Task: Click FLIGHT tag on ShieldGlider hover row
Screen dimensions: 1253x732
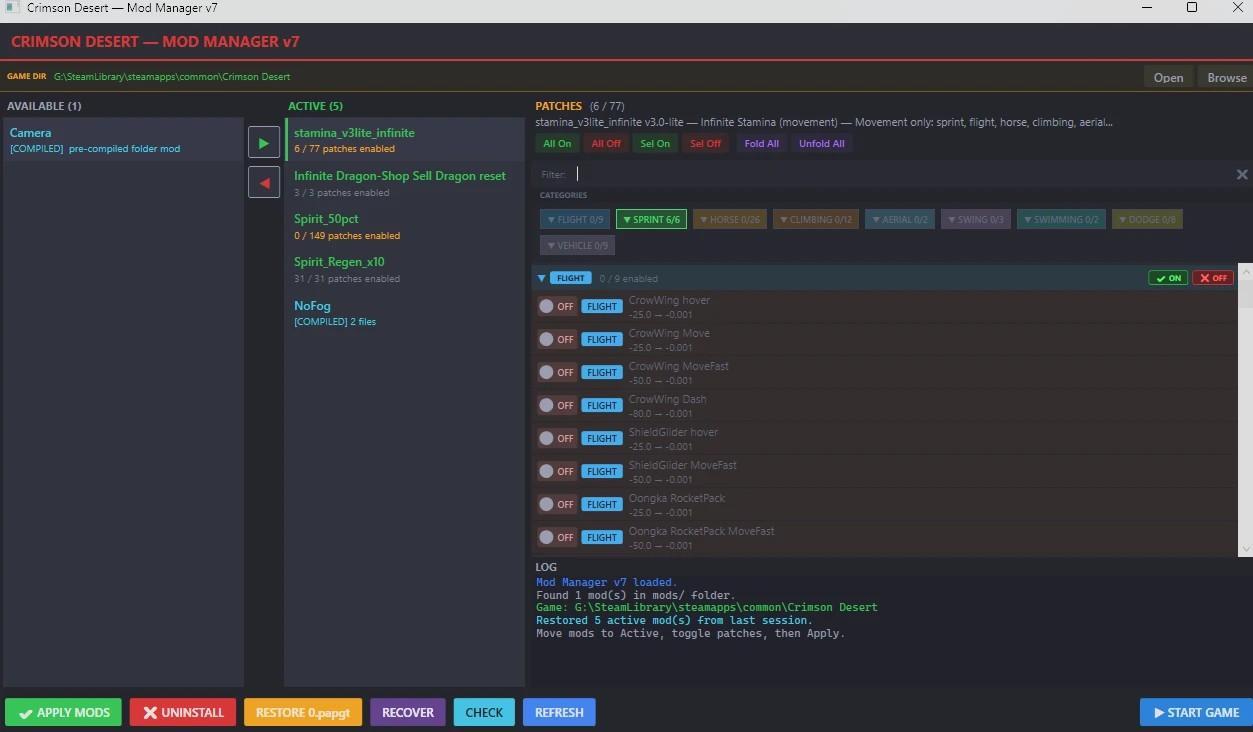Action: pos(602,438)
